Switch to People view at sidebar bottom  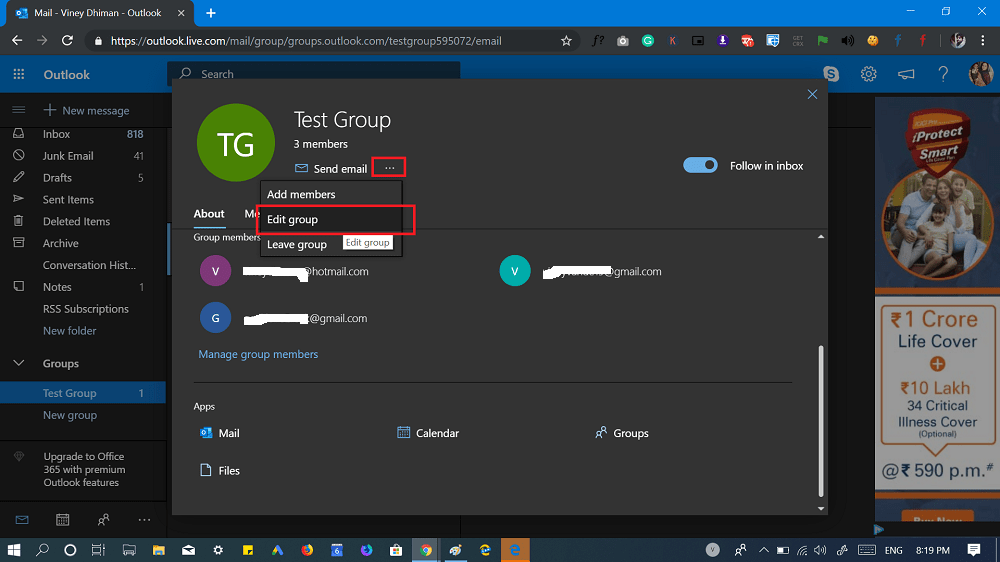click(x=103, y=520)
